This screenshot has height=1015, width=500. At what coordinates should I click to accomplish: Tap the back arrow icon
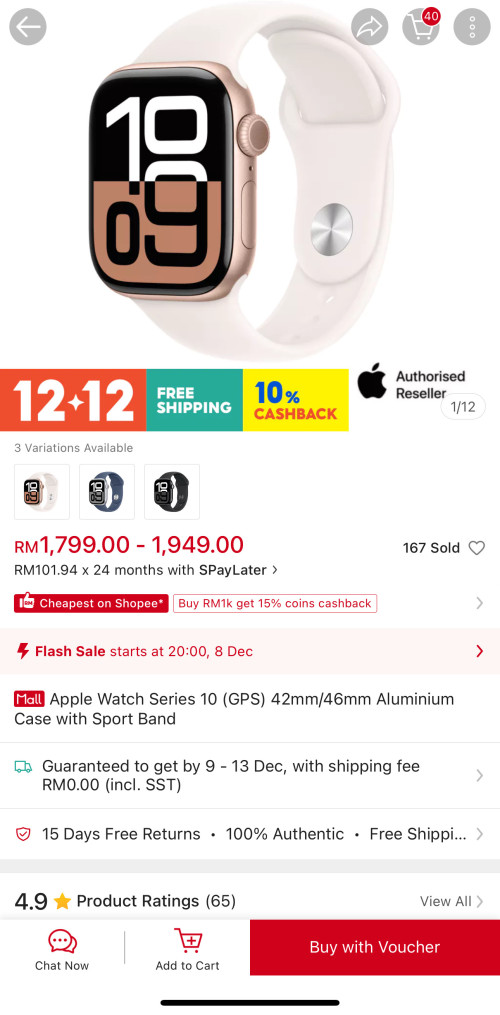[x=28, y=27]
